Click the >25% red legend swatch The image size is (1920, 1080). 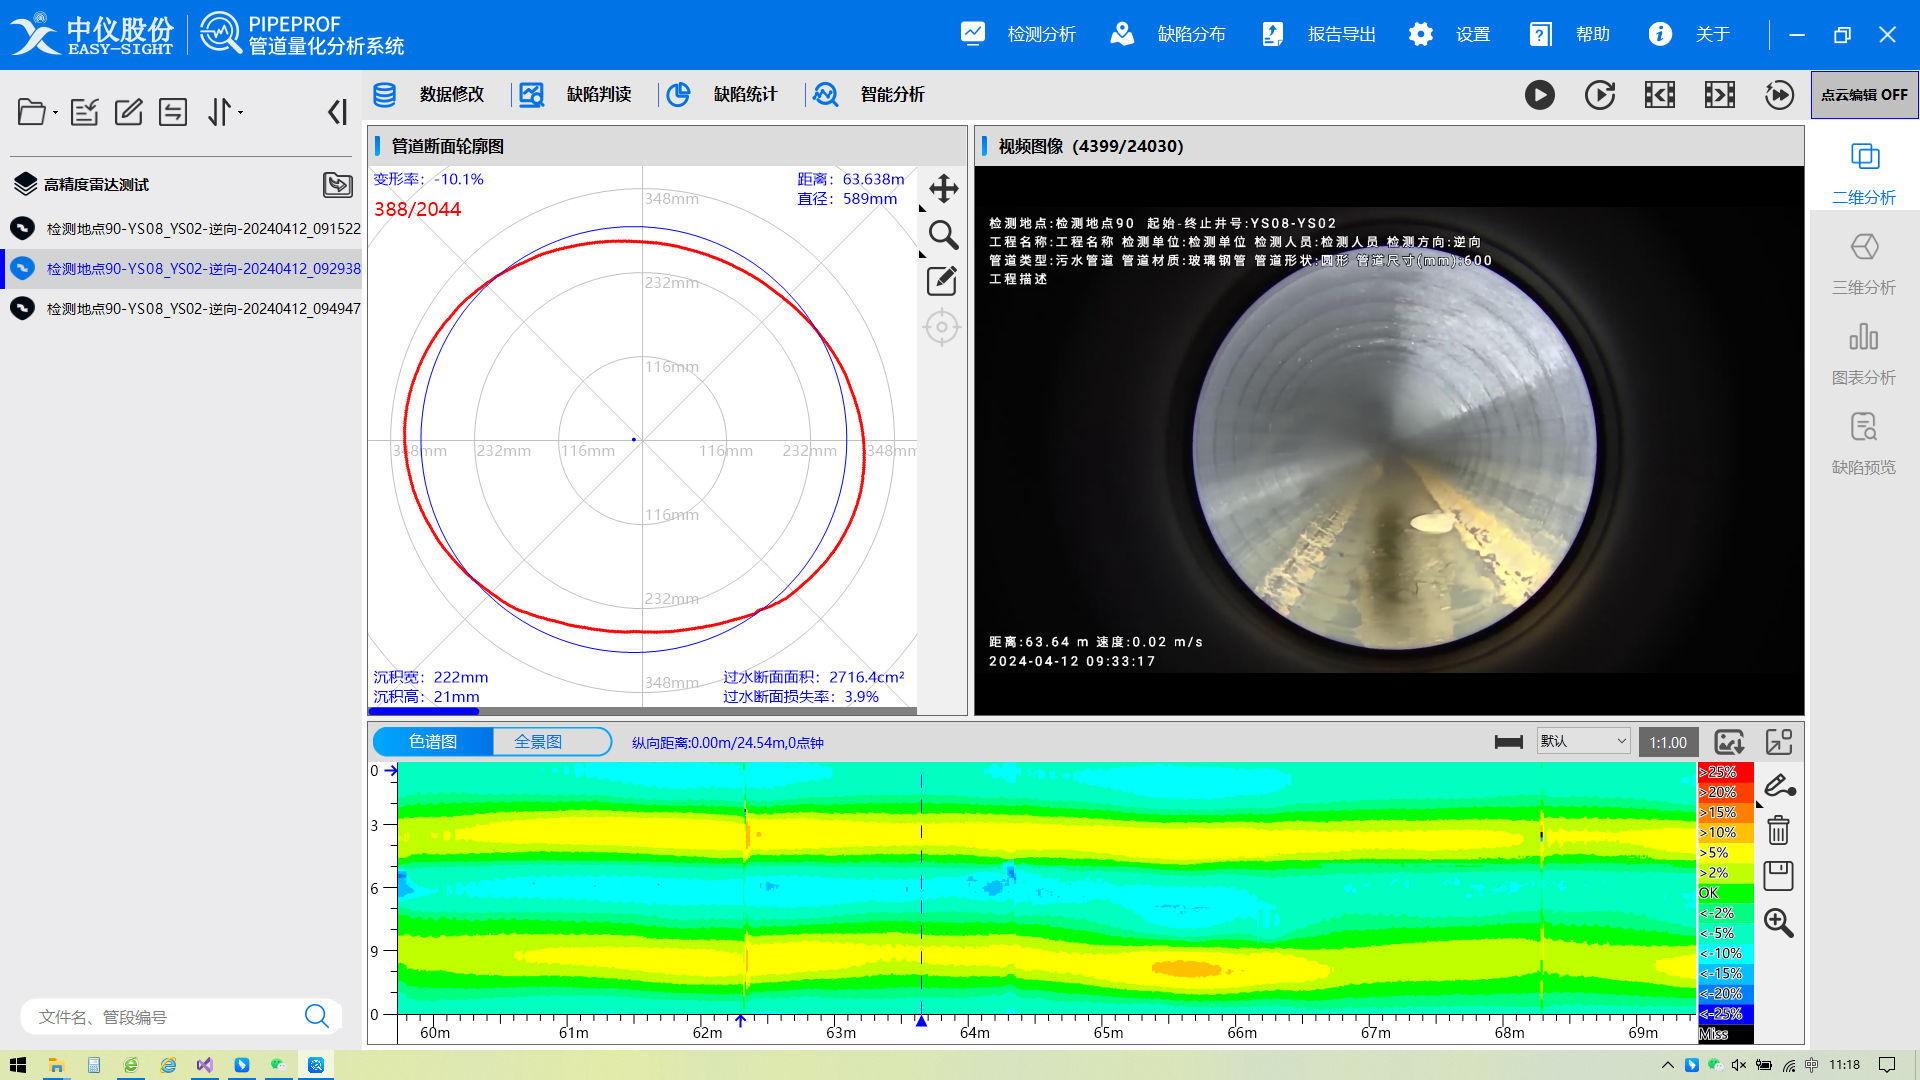click(x=1725, y=772)
